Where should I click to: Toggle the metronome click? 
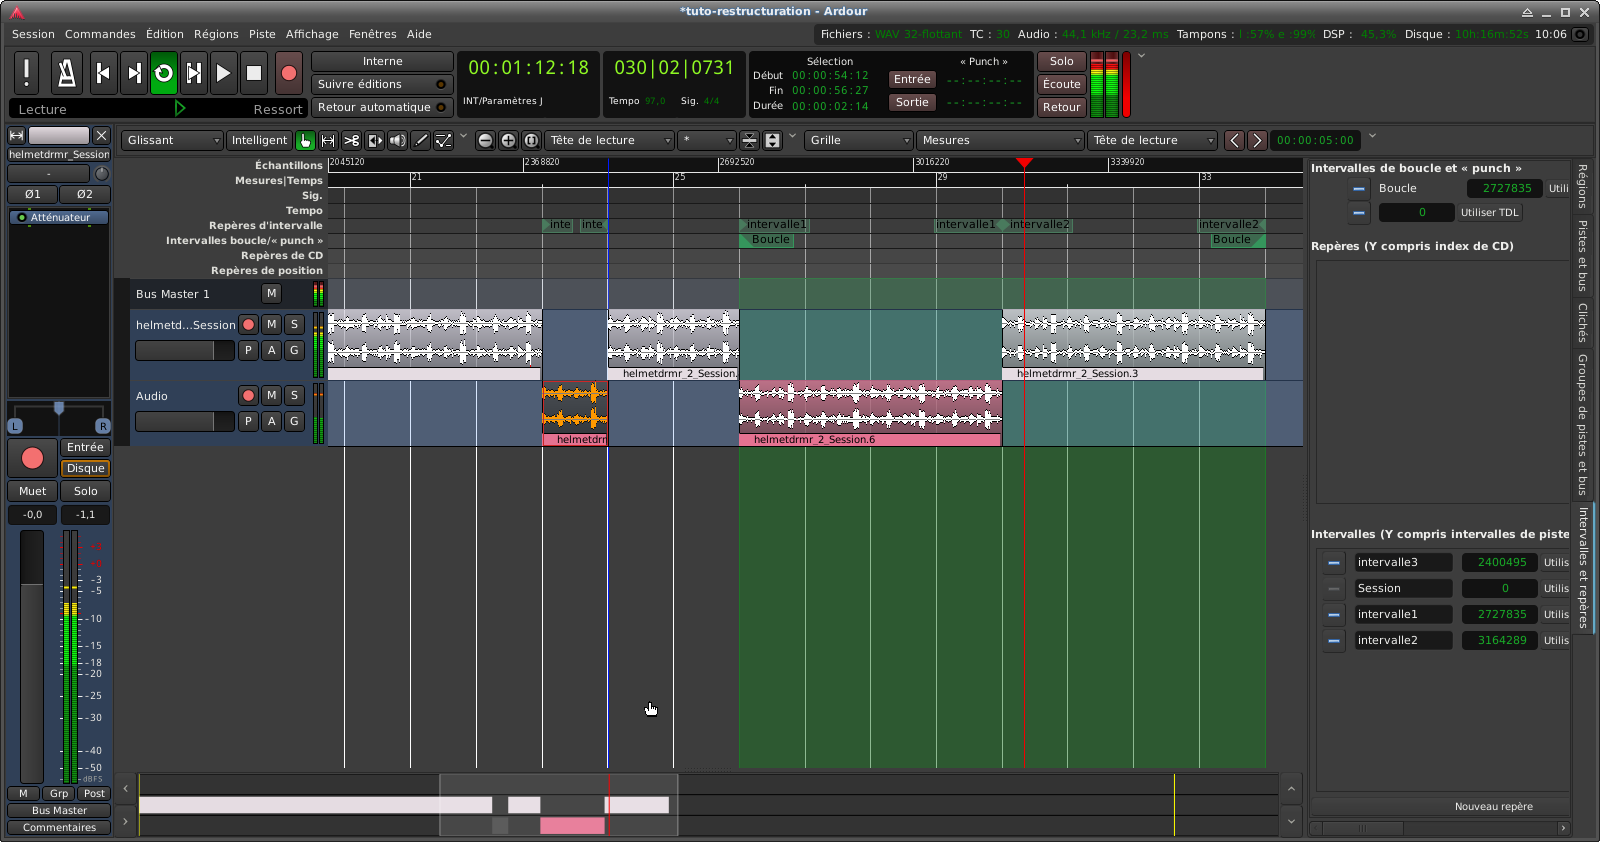(66, 73)
